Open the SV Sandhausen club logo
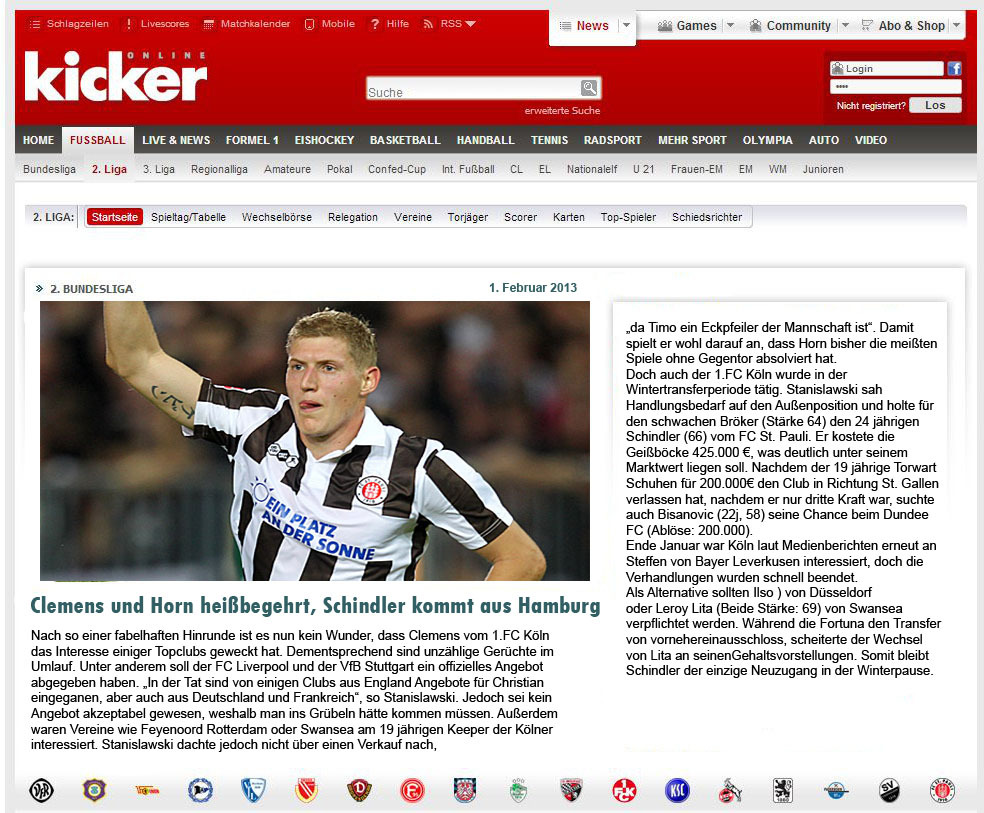The image size is (984, 813). coord(889,790)
